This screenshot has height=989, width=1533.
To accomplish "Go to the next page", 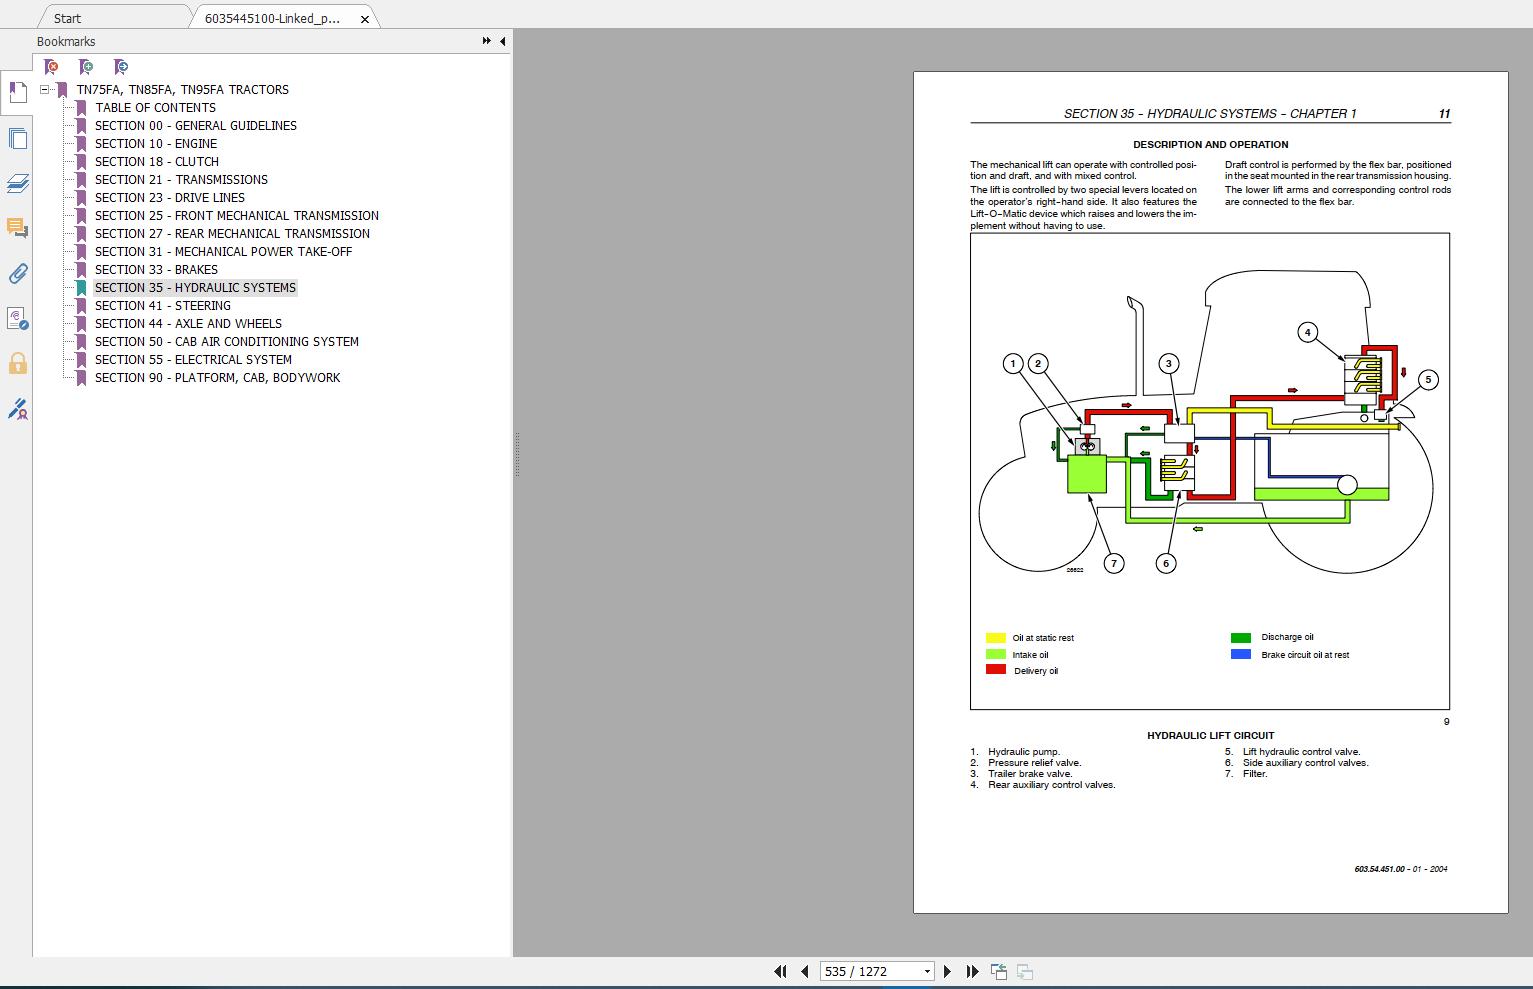I will click(947, 971).
